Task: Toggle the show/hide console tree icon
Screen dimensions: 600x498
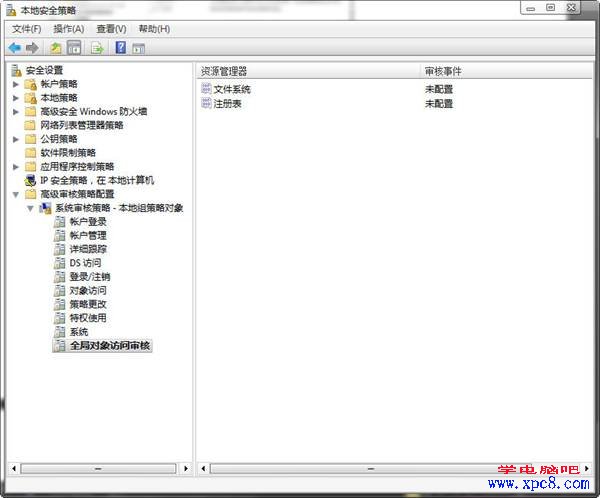Action: [x=74, y=47]
